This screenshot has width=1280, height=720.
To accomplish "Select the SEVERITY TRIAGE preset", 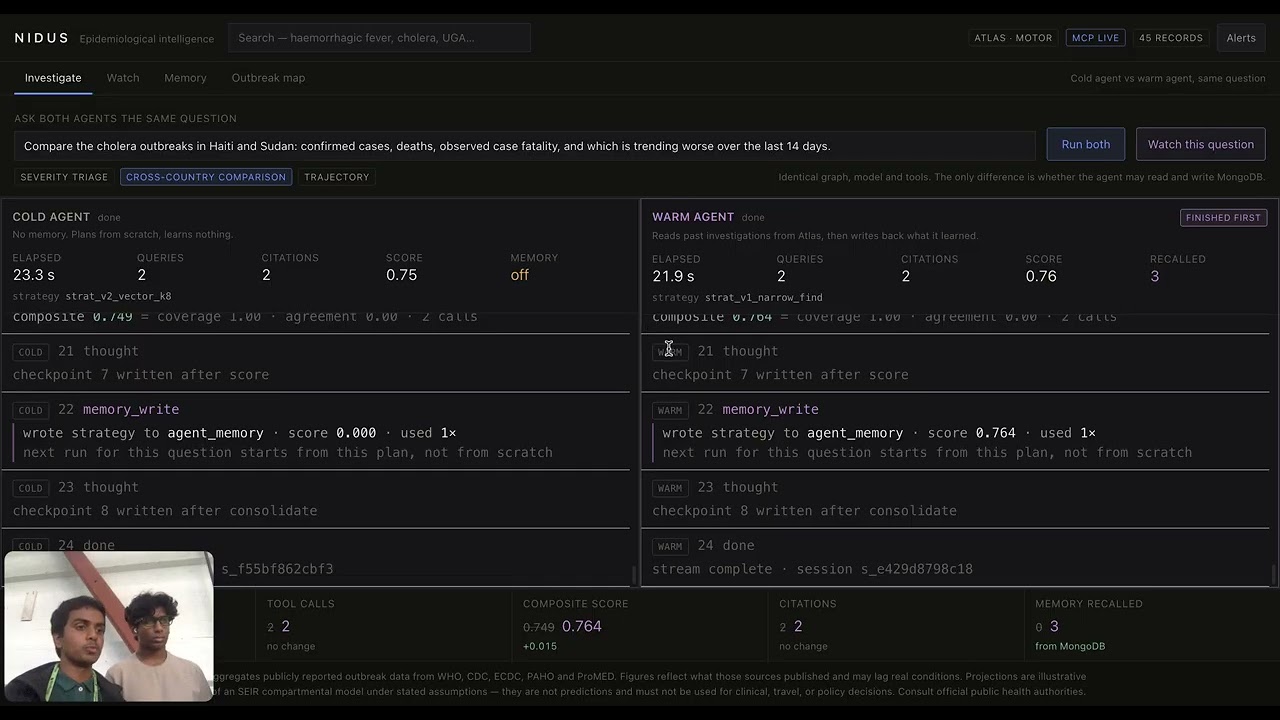I will click(64, 177).
